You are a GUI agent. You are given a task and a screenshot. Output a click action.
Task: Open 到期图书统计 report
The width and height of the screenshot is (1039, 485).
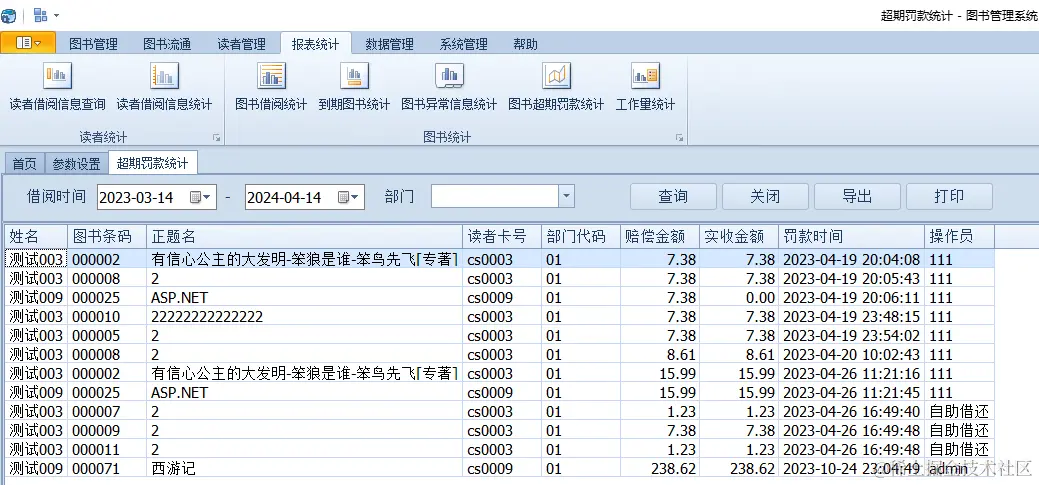click(x=354, y=86)
